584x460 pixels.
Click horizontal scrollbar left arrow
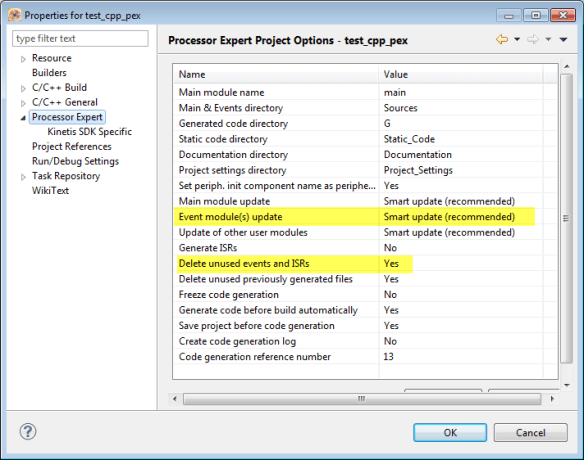(175, 399)
